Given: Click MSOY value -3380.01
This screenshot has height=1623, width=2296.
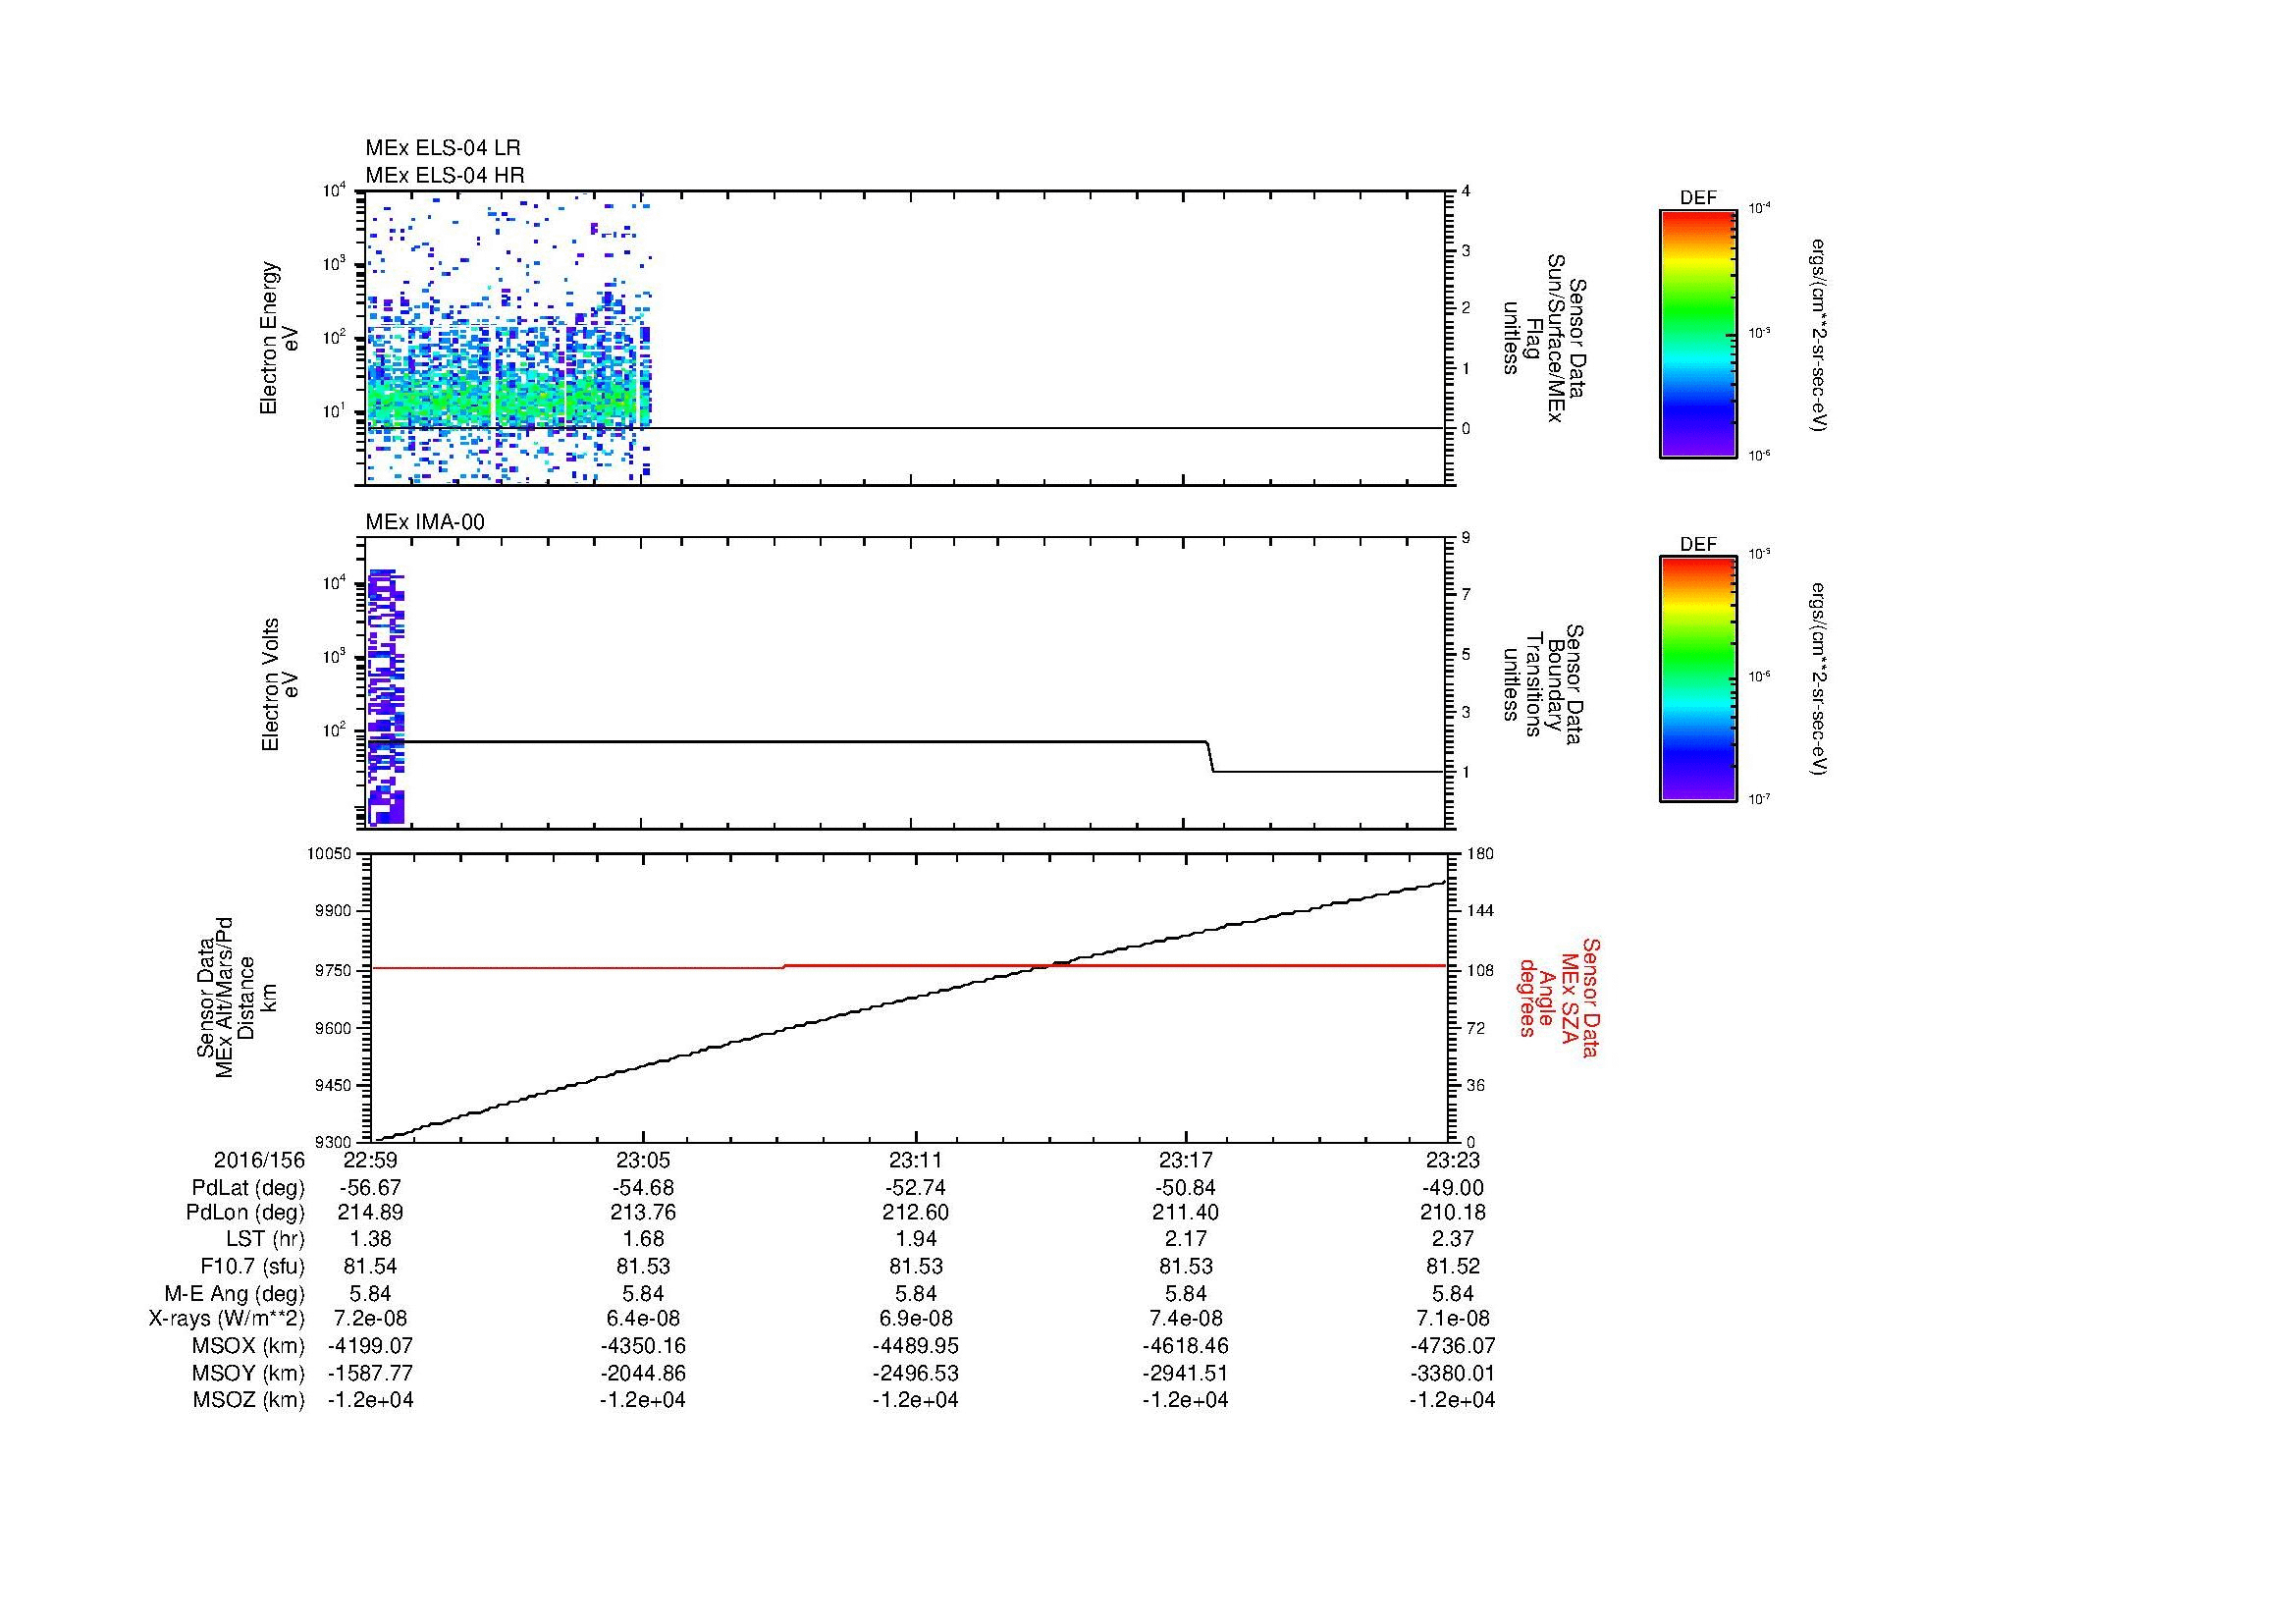Looking at the screenshot, I should point(1452,1374).
